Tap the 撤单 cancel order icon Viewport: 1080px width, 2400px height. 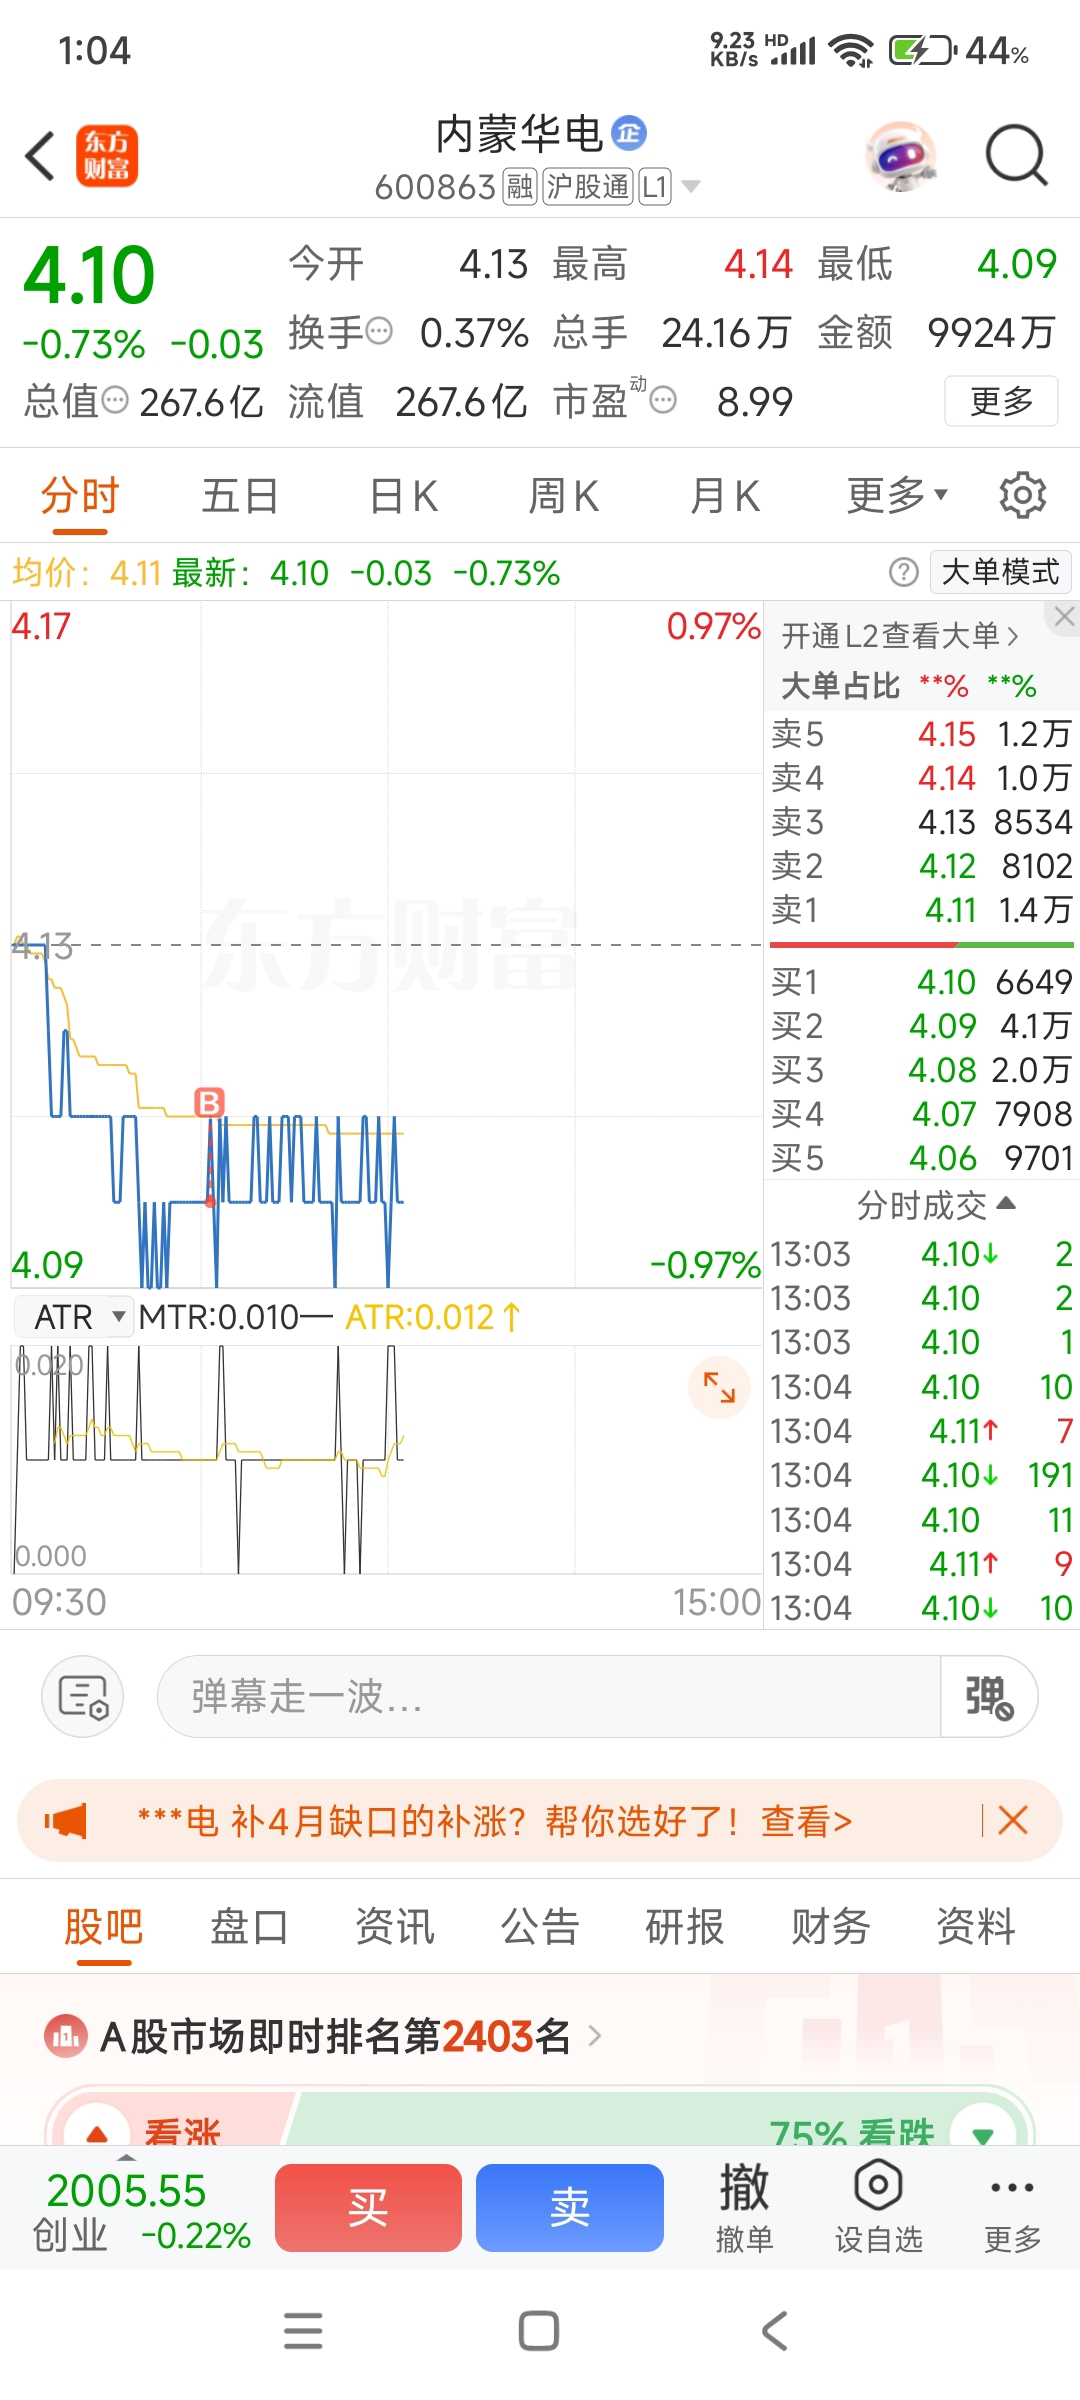pos(744,2207)
